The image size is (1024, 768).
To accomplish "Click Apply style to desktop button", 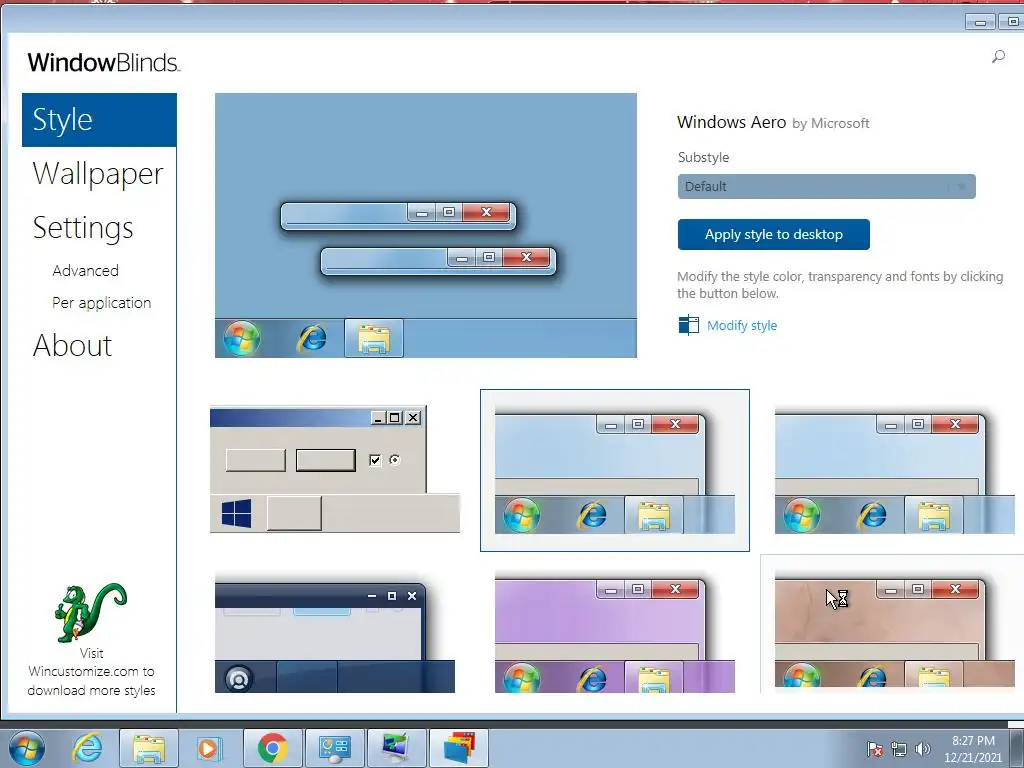I will click(773, 234).
